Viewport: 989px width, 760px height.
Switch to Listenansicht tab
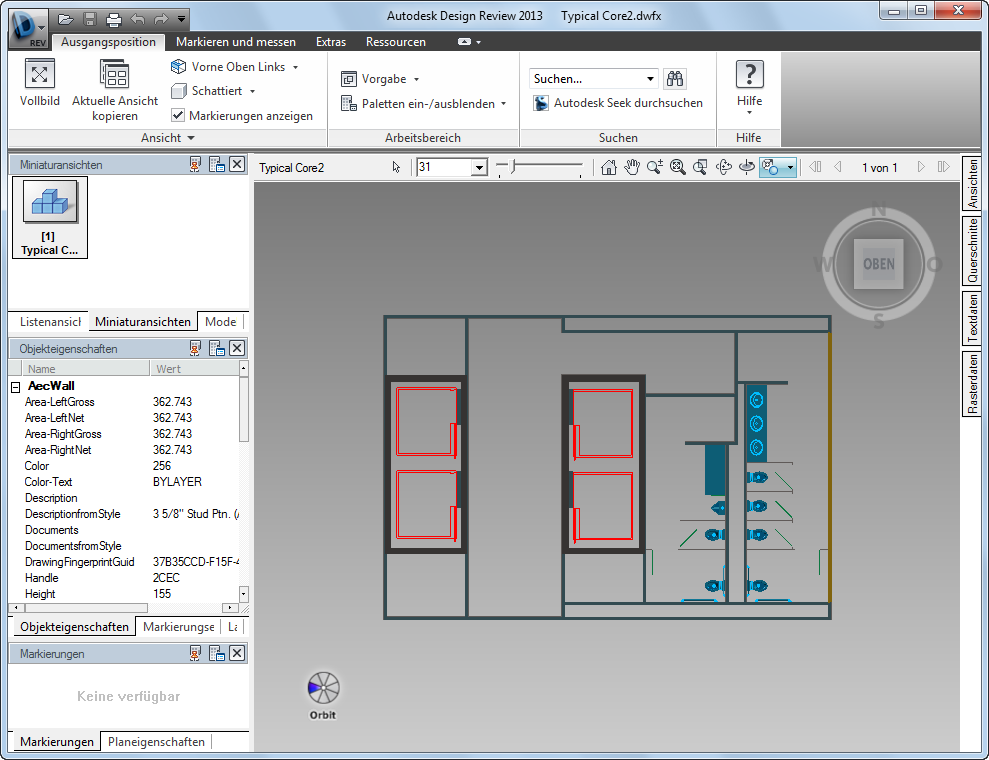(50, 322)
